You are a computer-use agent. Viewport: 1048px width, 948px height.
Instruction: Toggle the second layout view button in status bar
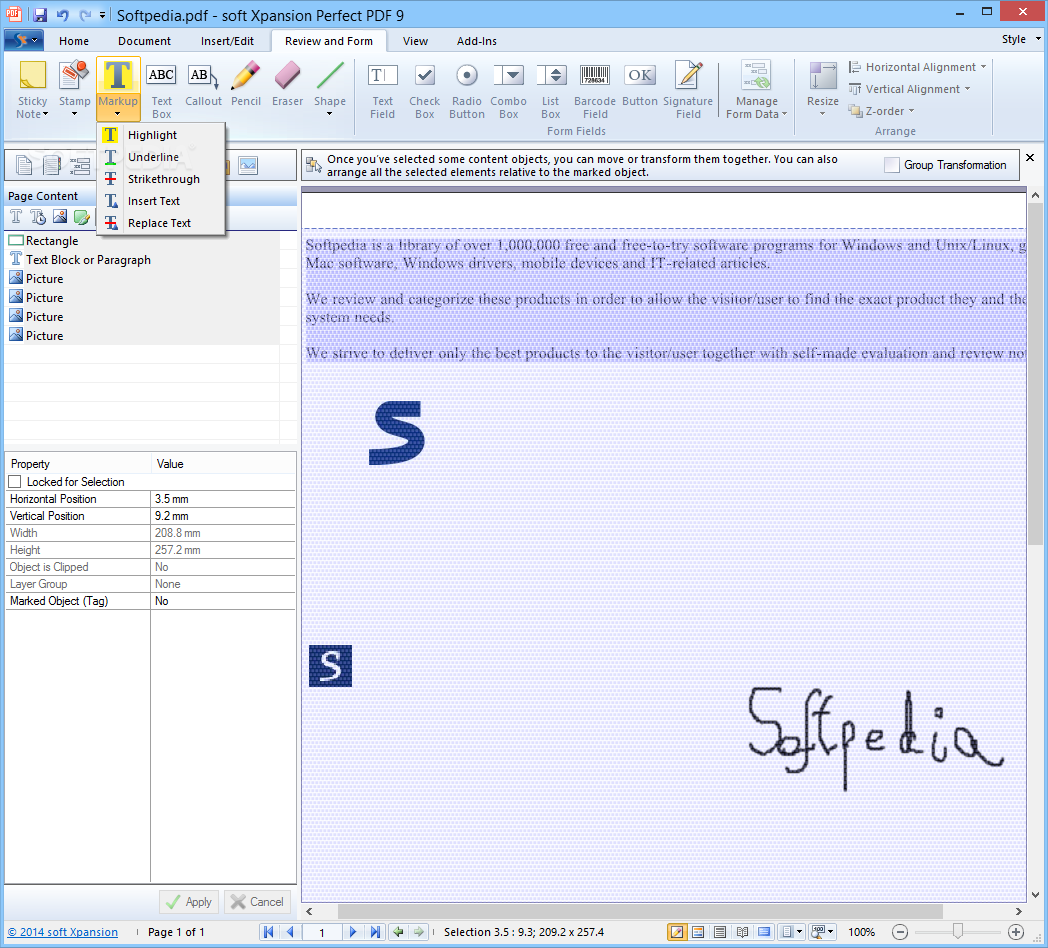(x=698, y=931)
